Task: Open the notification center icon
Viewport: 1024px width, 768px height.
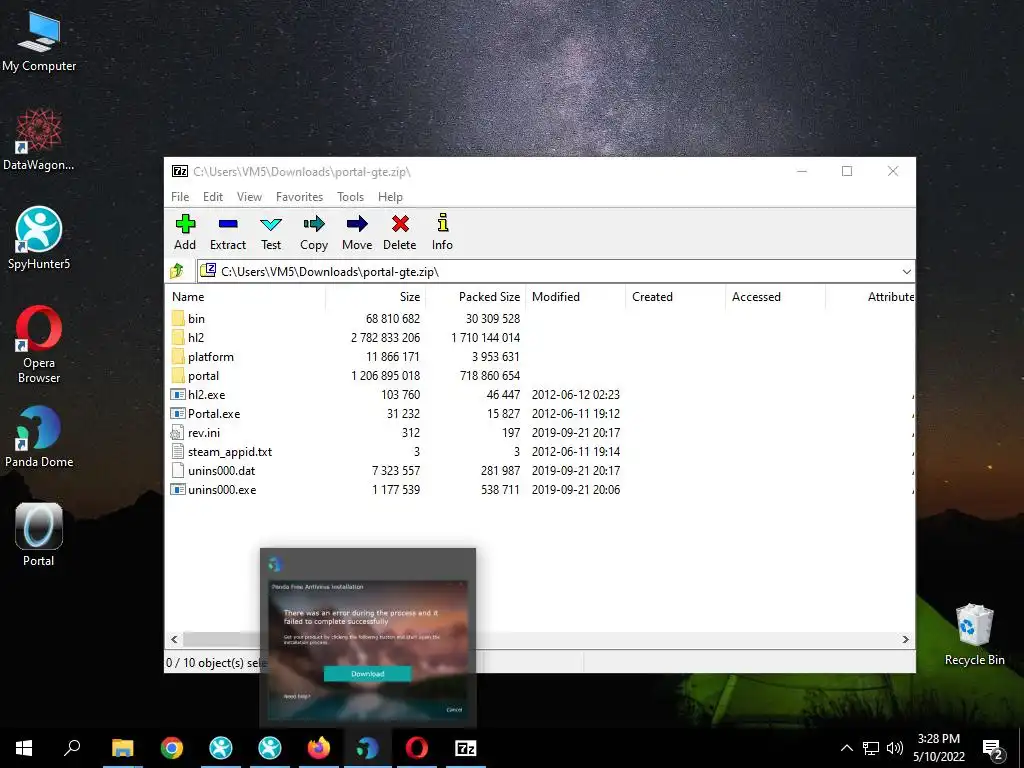Action: (x=993, y=748)
